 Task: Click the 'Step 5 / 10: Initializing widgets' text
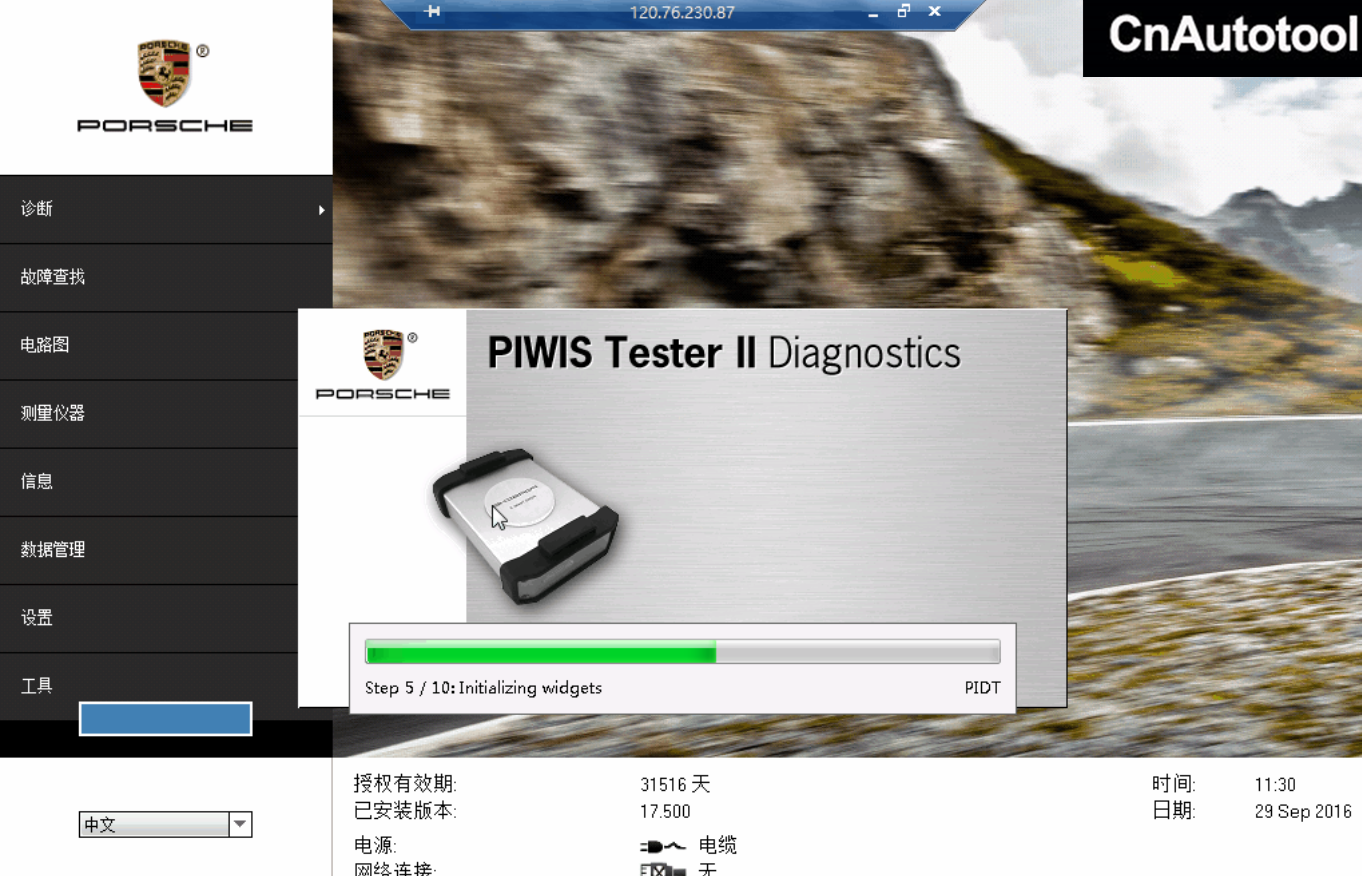click(484, 688)
